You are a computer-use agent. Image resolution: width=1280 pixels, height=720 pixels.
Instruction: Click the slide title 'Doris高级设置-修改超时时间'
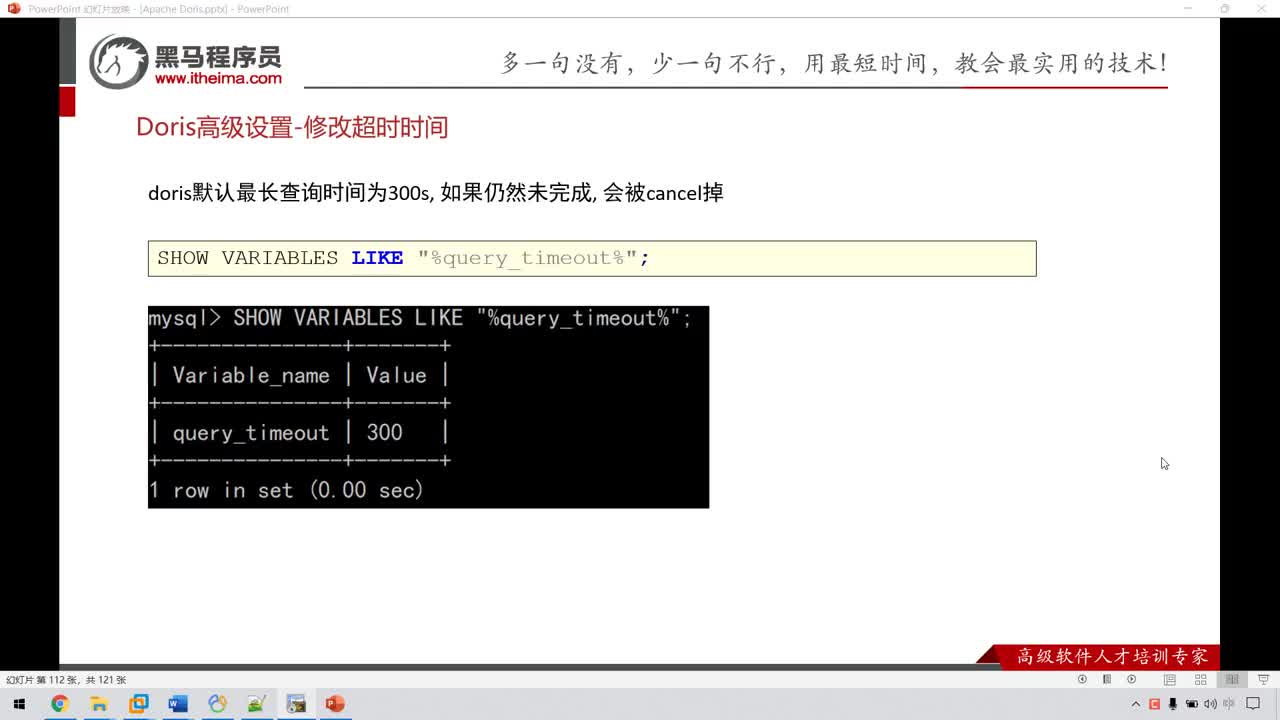tap(292, 127)
